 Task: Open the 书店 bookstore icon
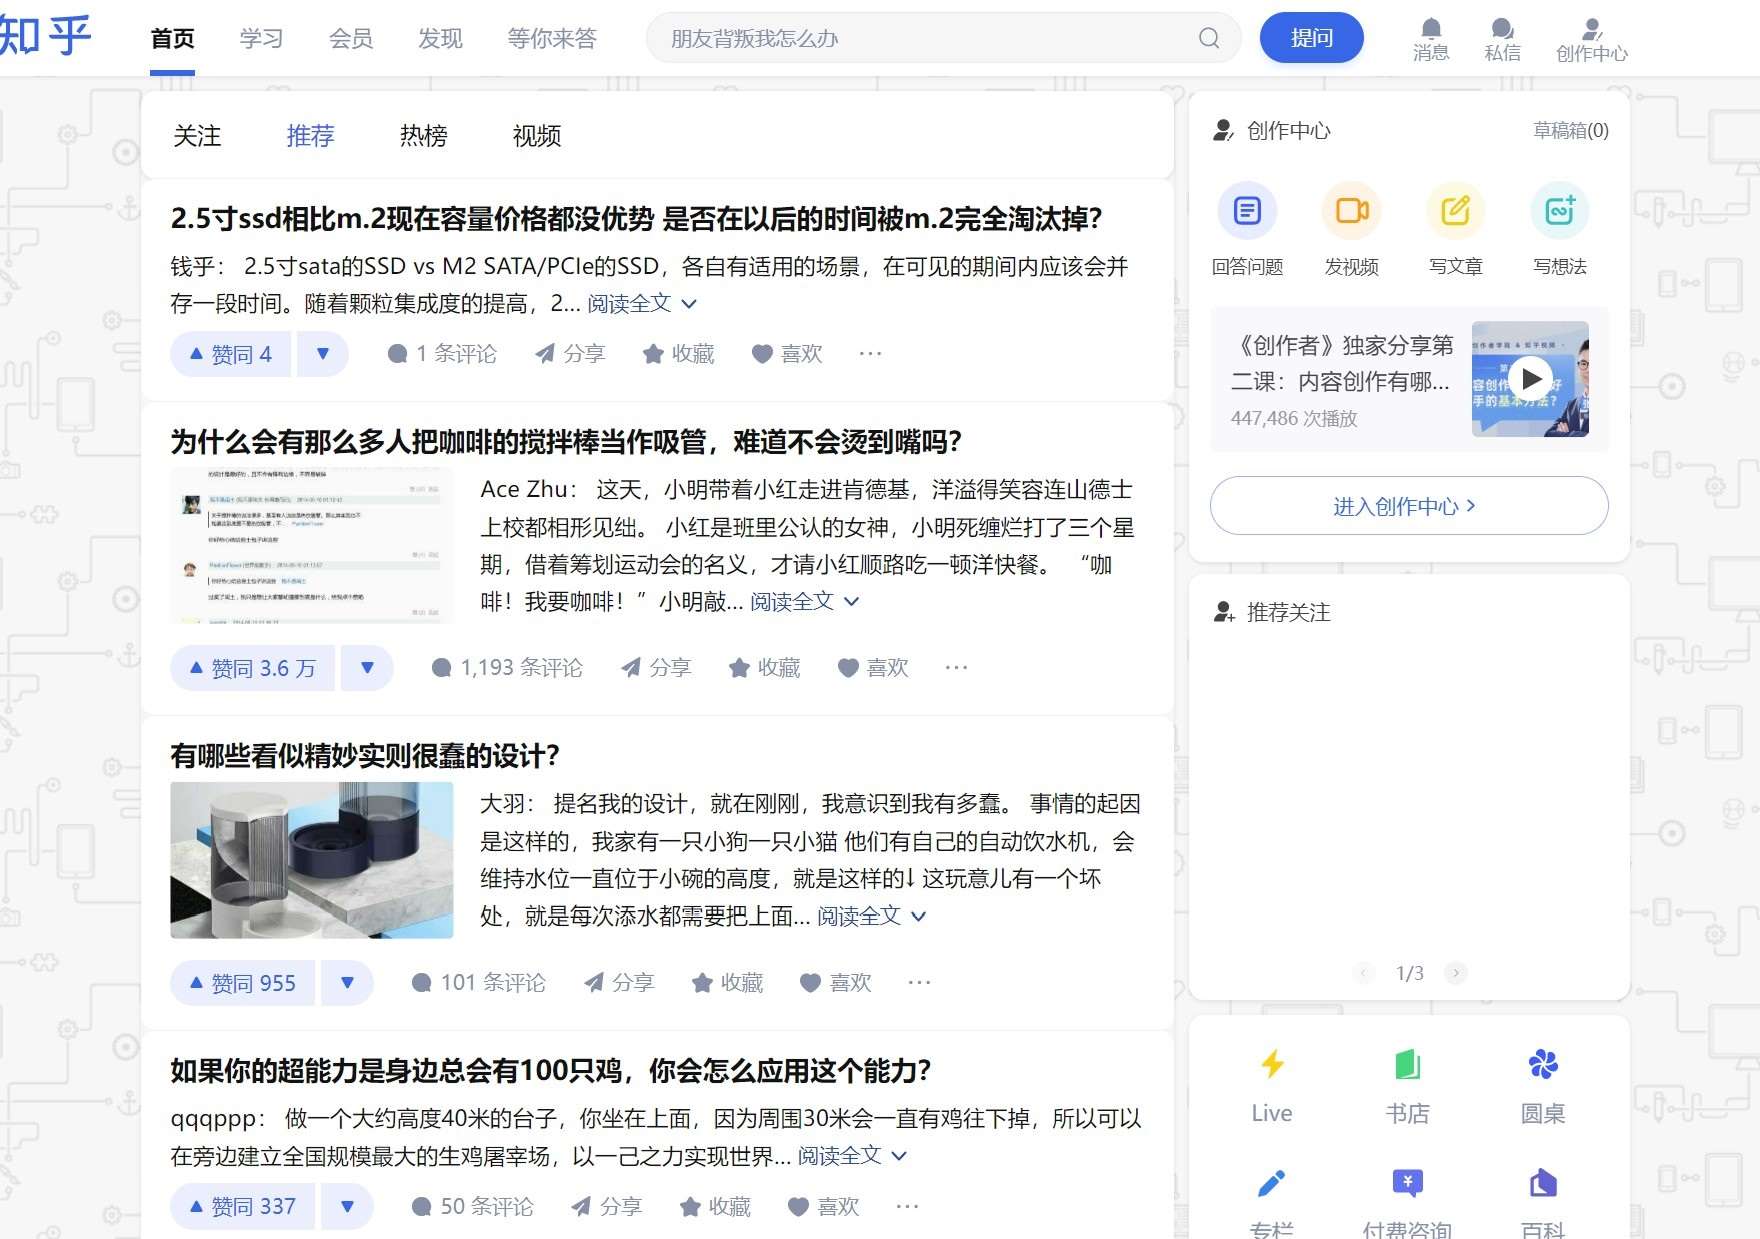click(1408, 1064)
